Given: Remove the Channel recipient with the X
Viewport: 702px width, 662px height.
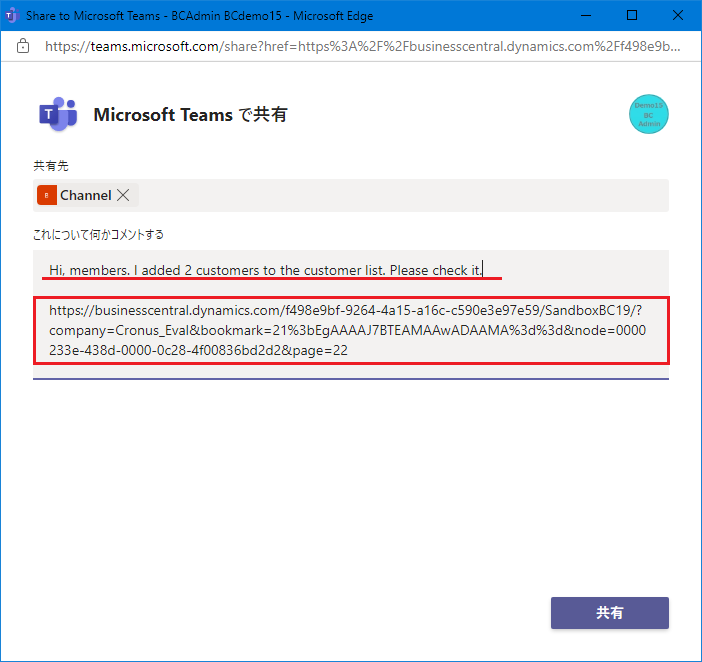Looking at the screenshot, I should (x=123, y=196).
